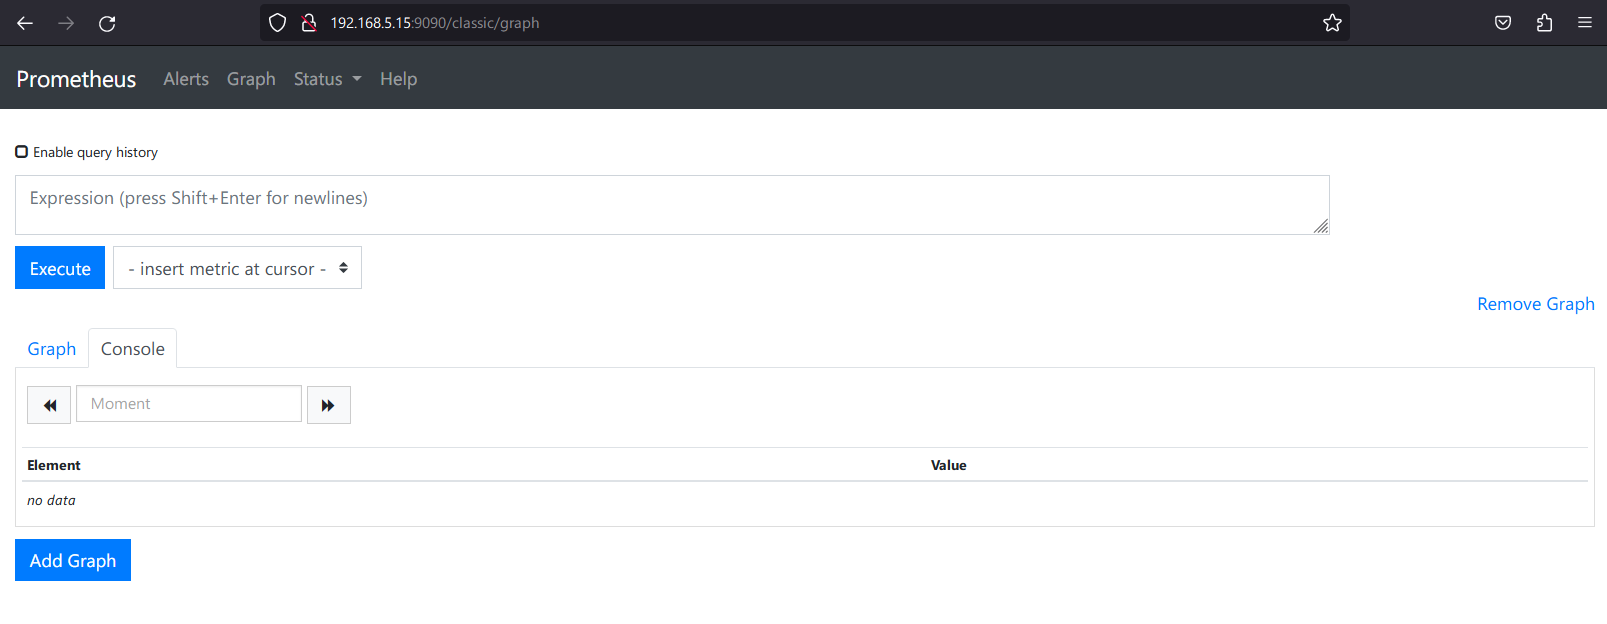Enable query history checkbox
Viewport: 1607px width, 624px height.
tap(21, 152)
